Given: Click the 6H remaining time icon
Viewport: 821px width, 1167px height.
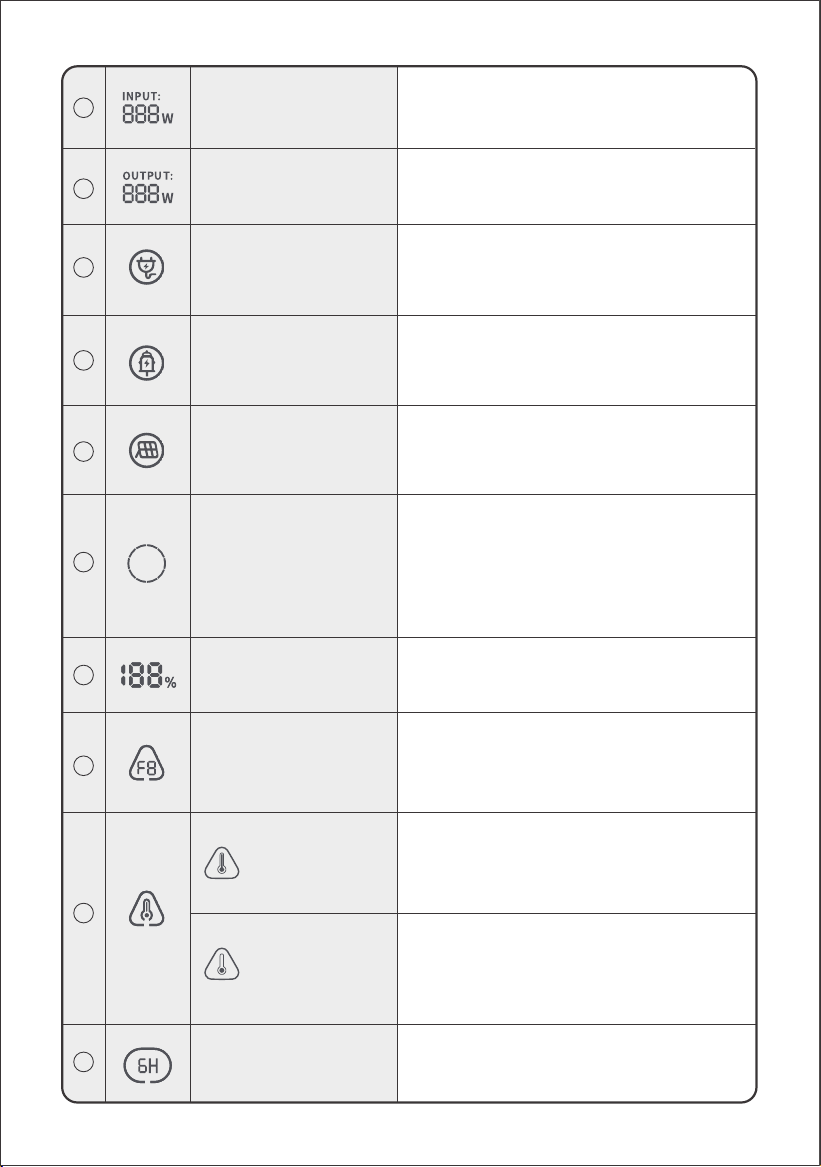Looking at the screenshot, I should pyautogui.click(x=147, y=1065).
